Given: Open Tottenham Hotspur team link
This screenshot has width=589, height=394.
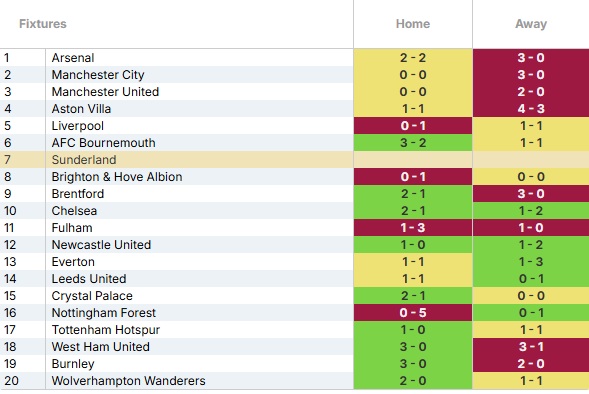Looking at the screenshot, I should point(106,330).
